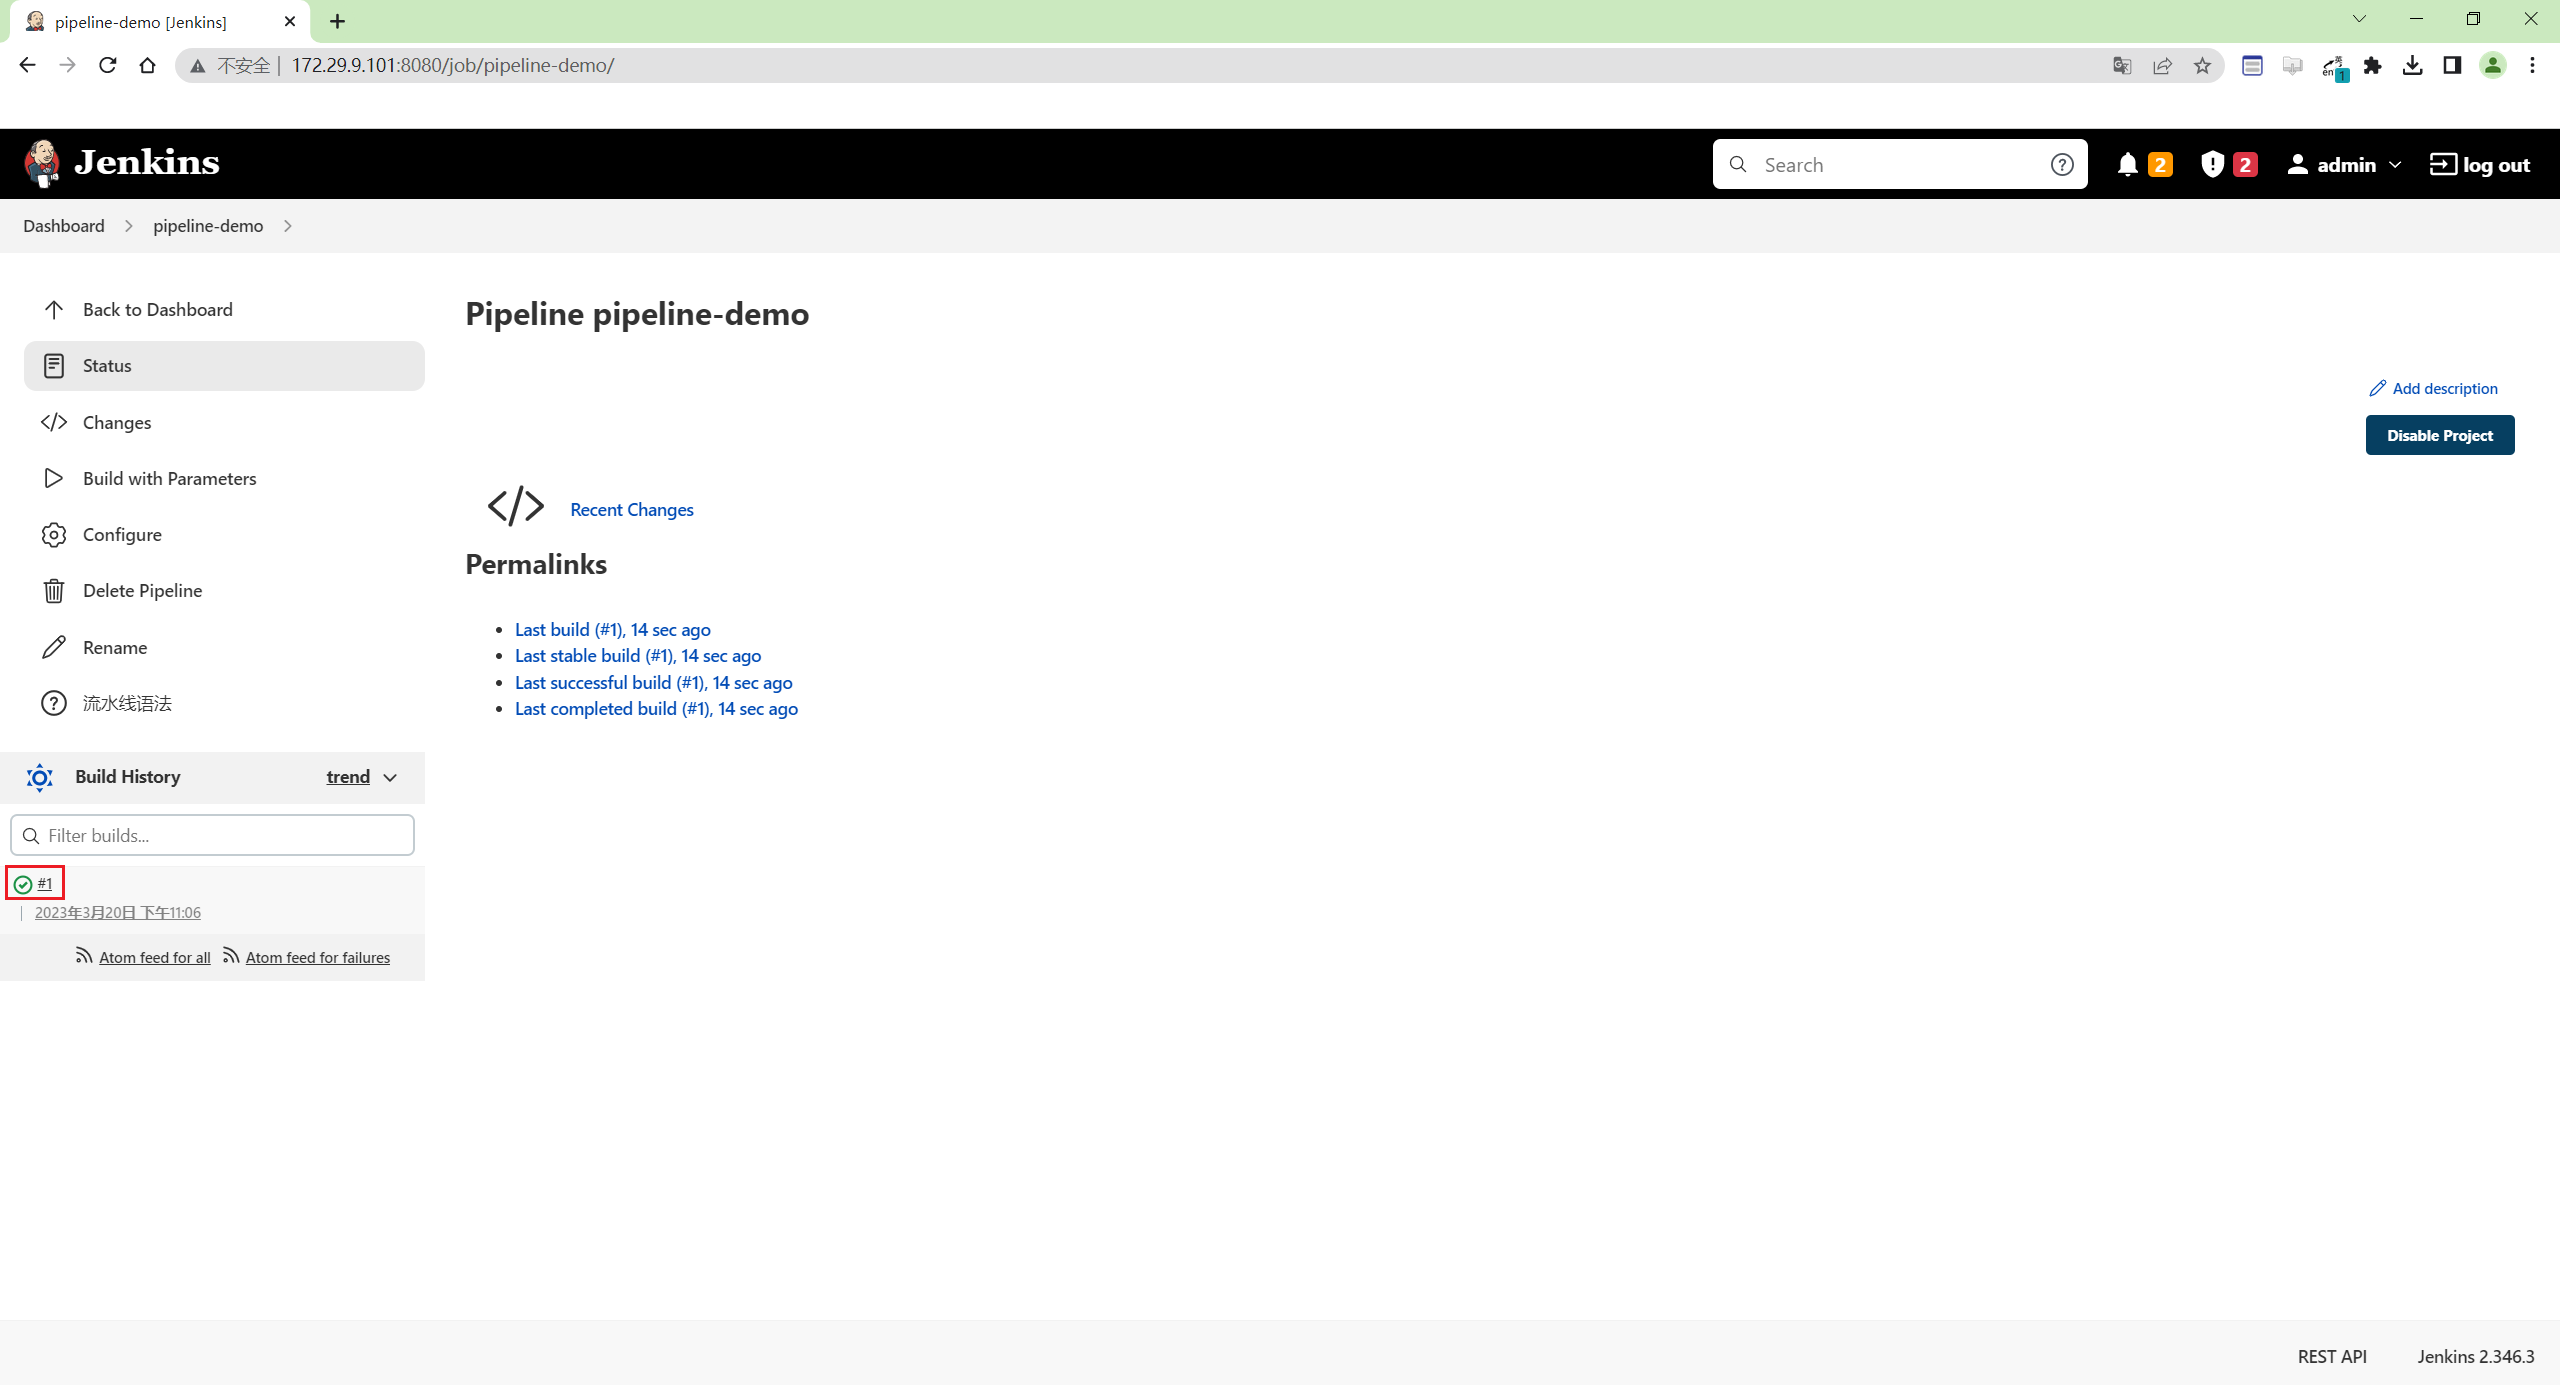Screen dimensions: 2560x1385
Task: Toggle browser side panel icon
Action: [2452, 65]
